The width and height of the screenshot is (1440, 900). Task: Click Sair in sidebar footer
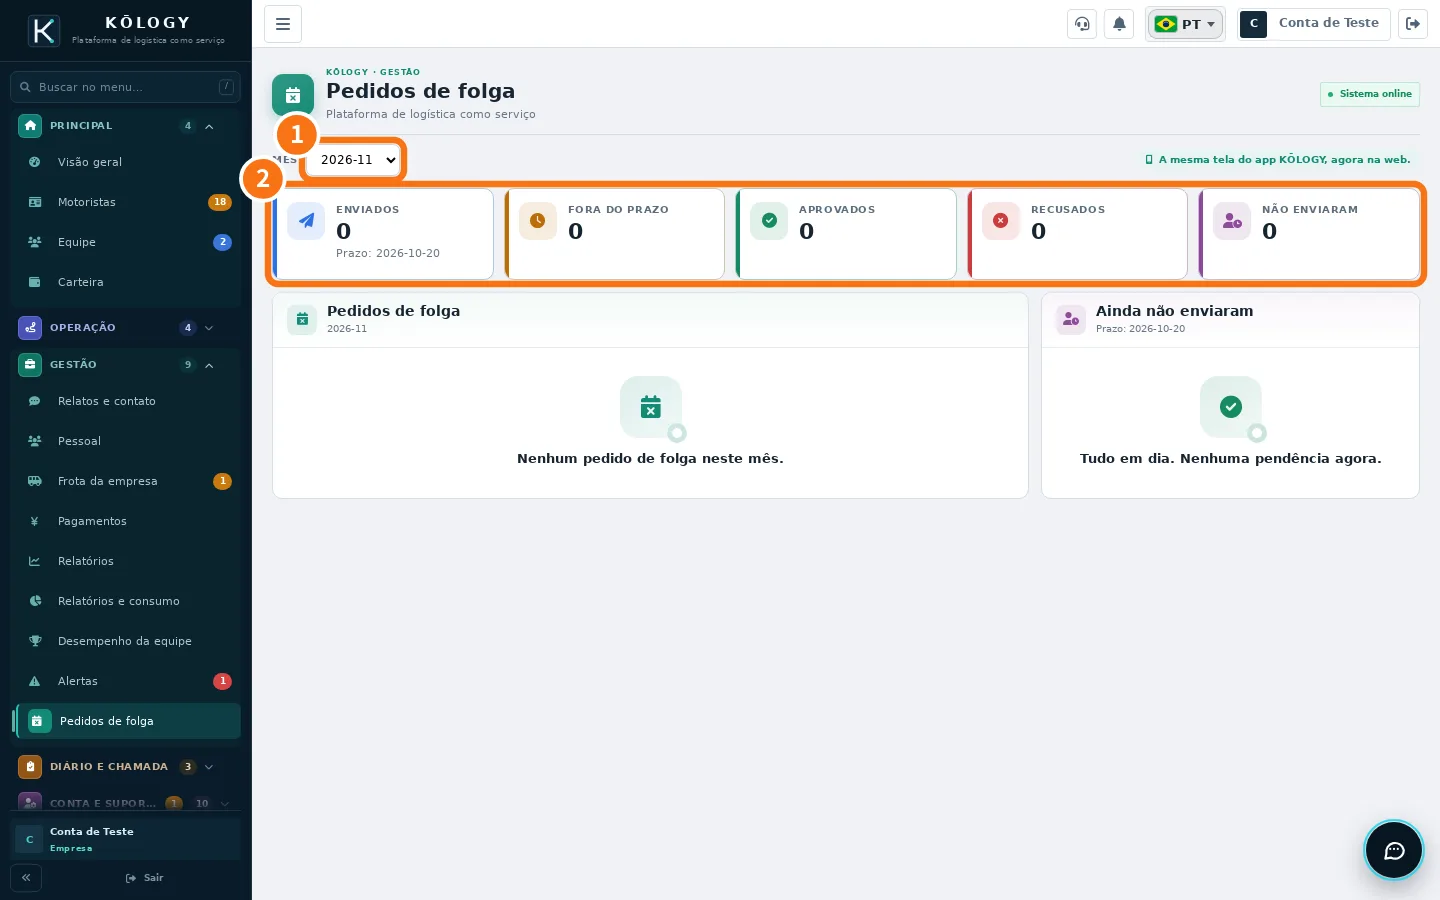(145, 878)
